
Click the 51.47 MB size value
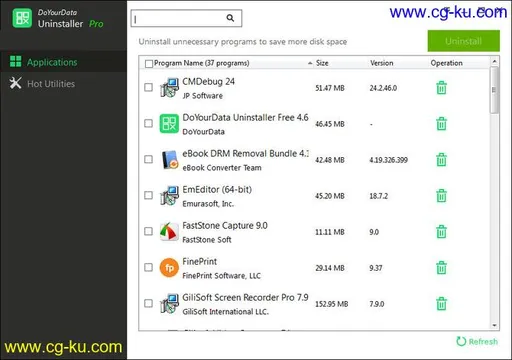[x=330, y=88]
